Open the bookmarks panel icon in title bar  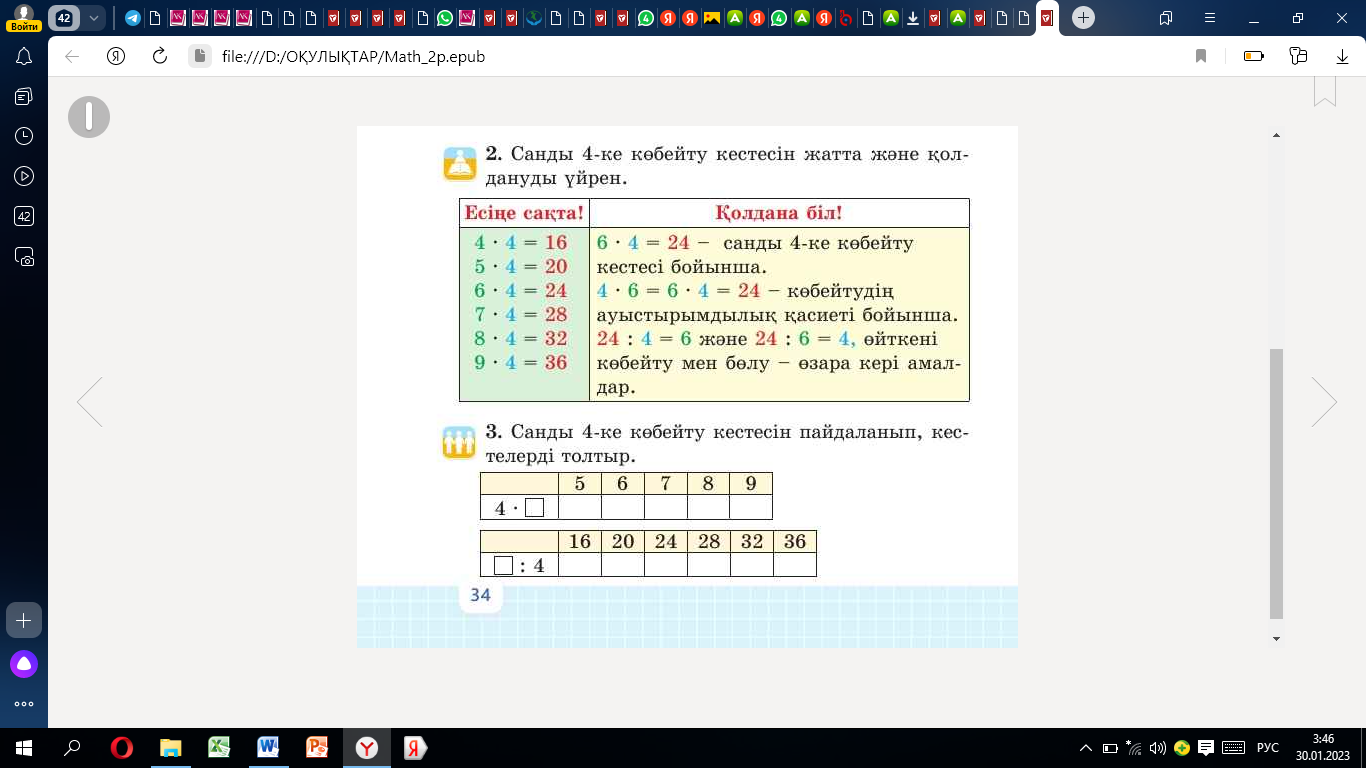coord(1166,18)
